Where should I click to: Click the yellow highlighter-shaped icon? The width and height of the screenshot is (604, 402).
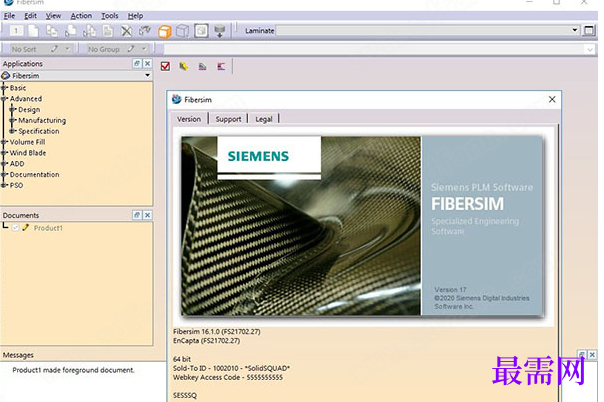coord(184,66)
